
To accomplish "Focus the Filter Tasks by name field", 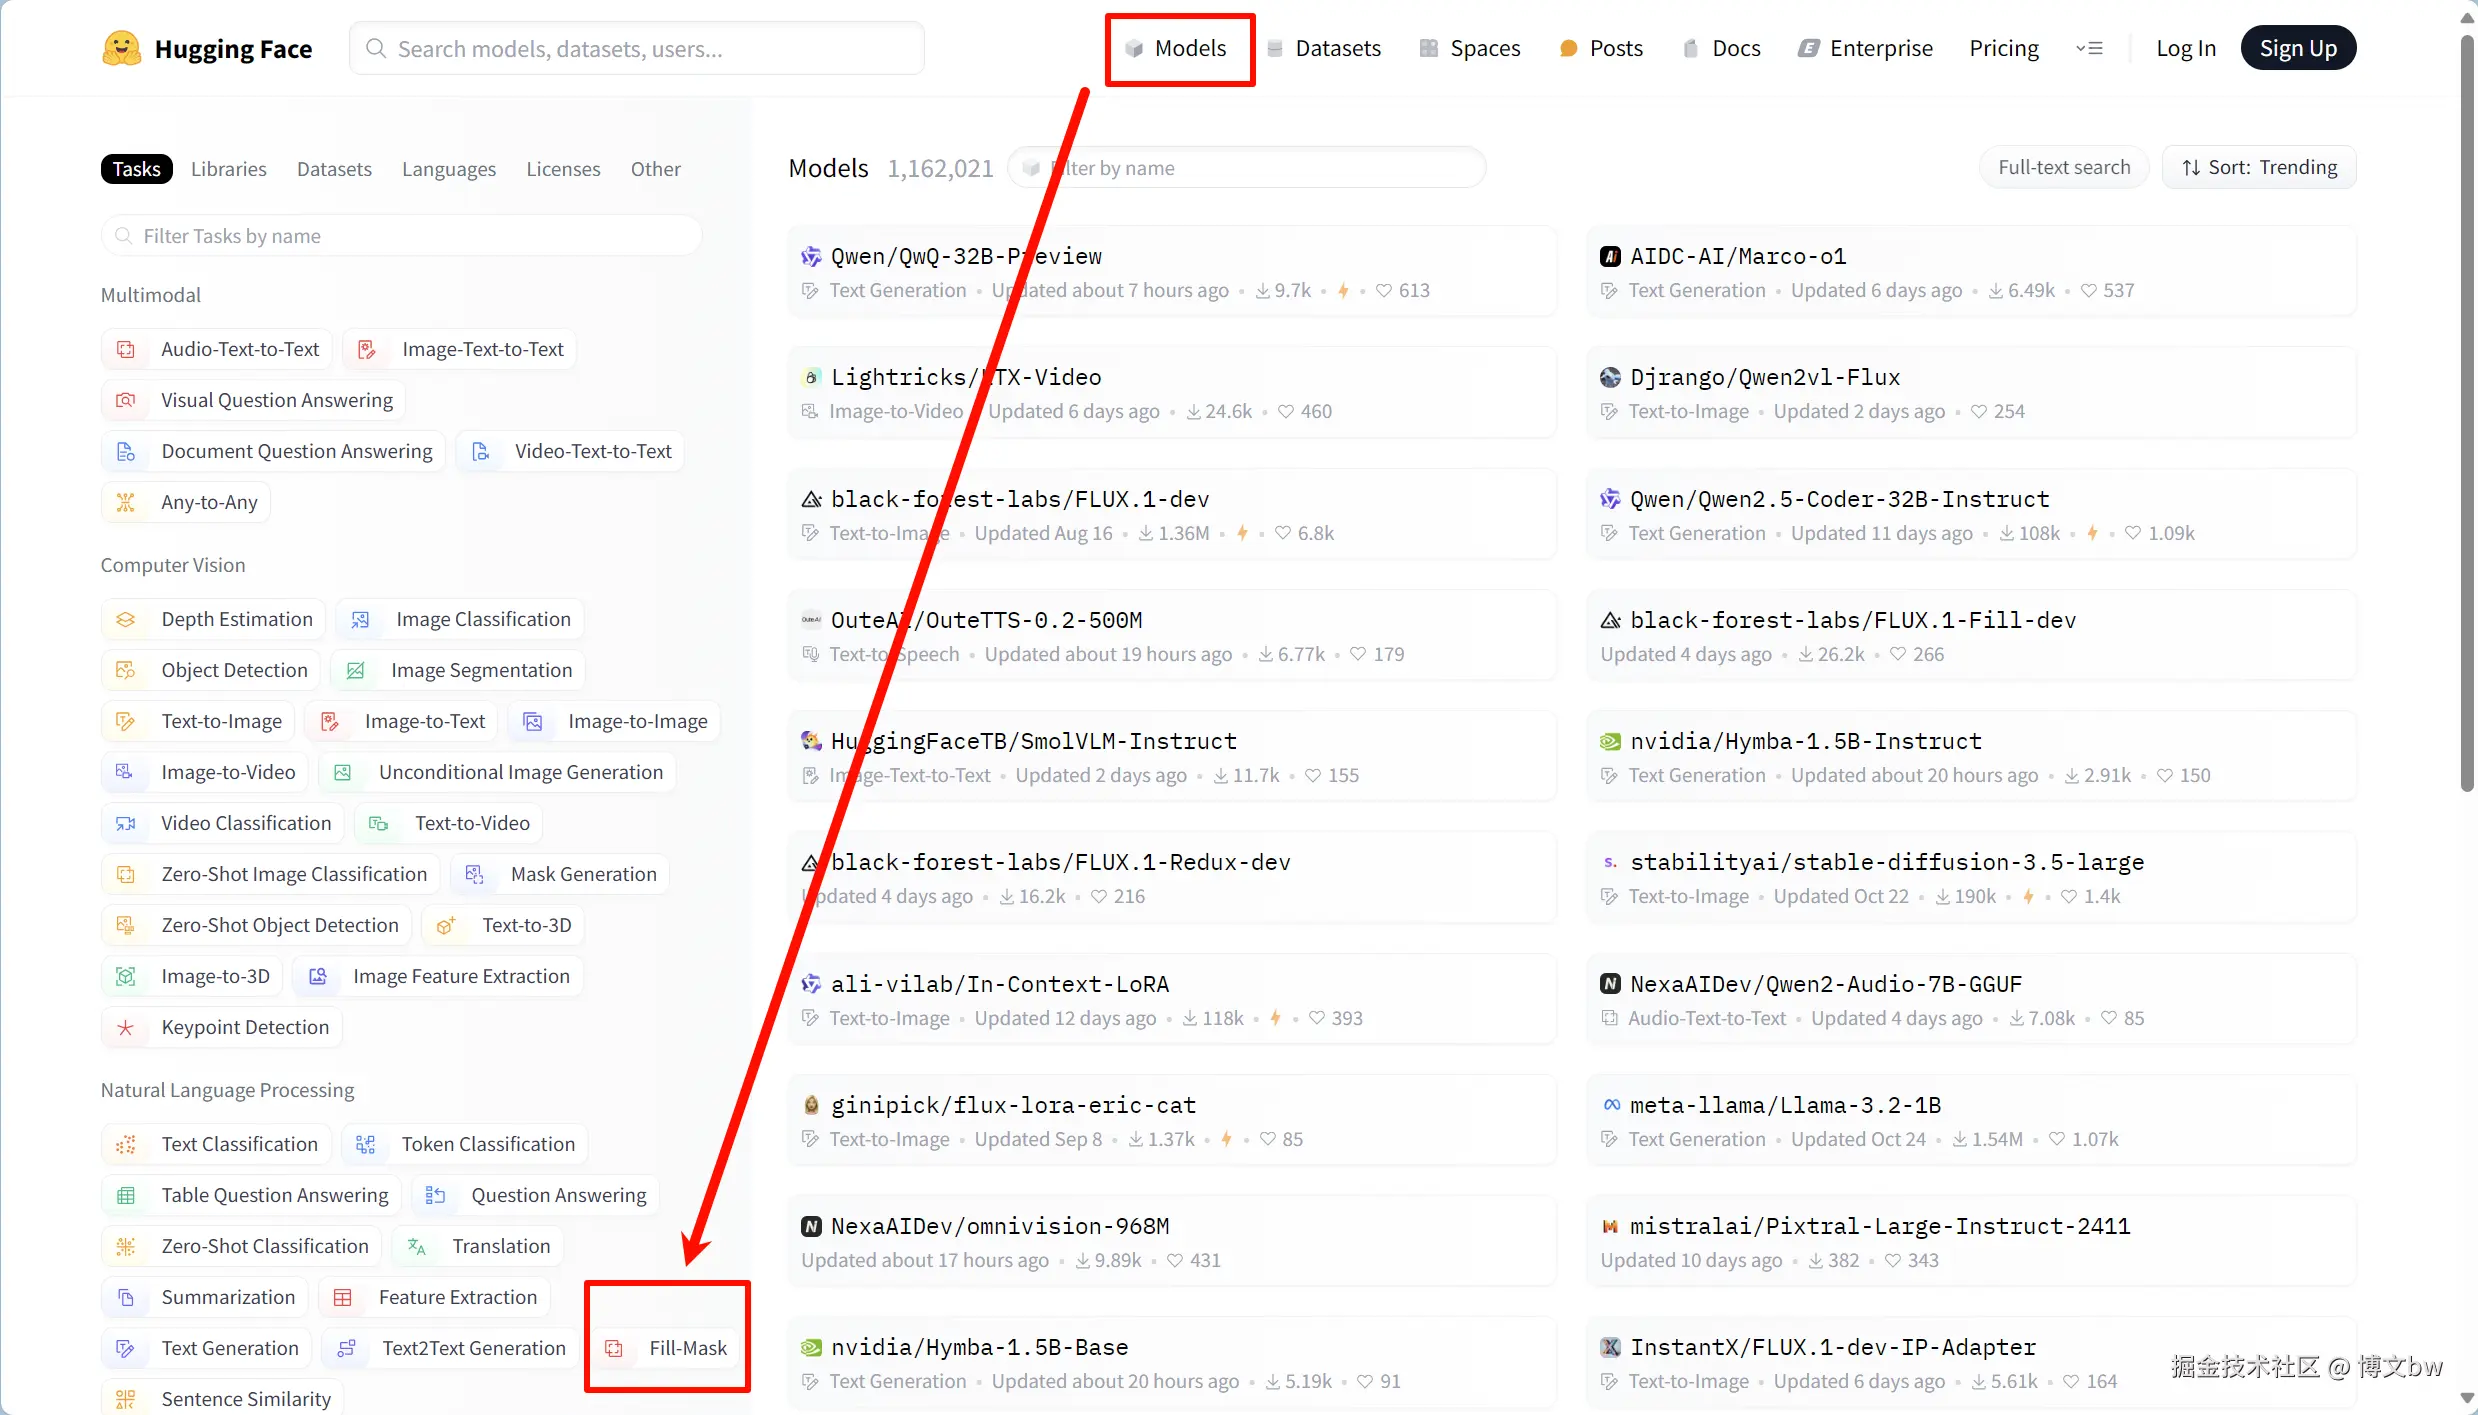I will point(400,236).
